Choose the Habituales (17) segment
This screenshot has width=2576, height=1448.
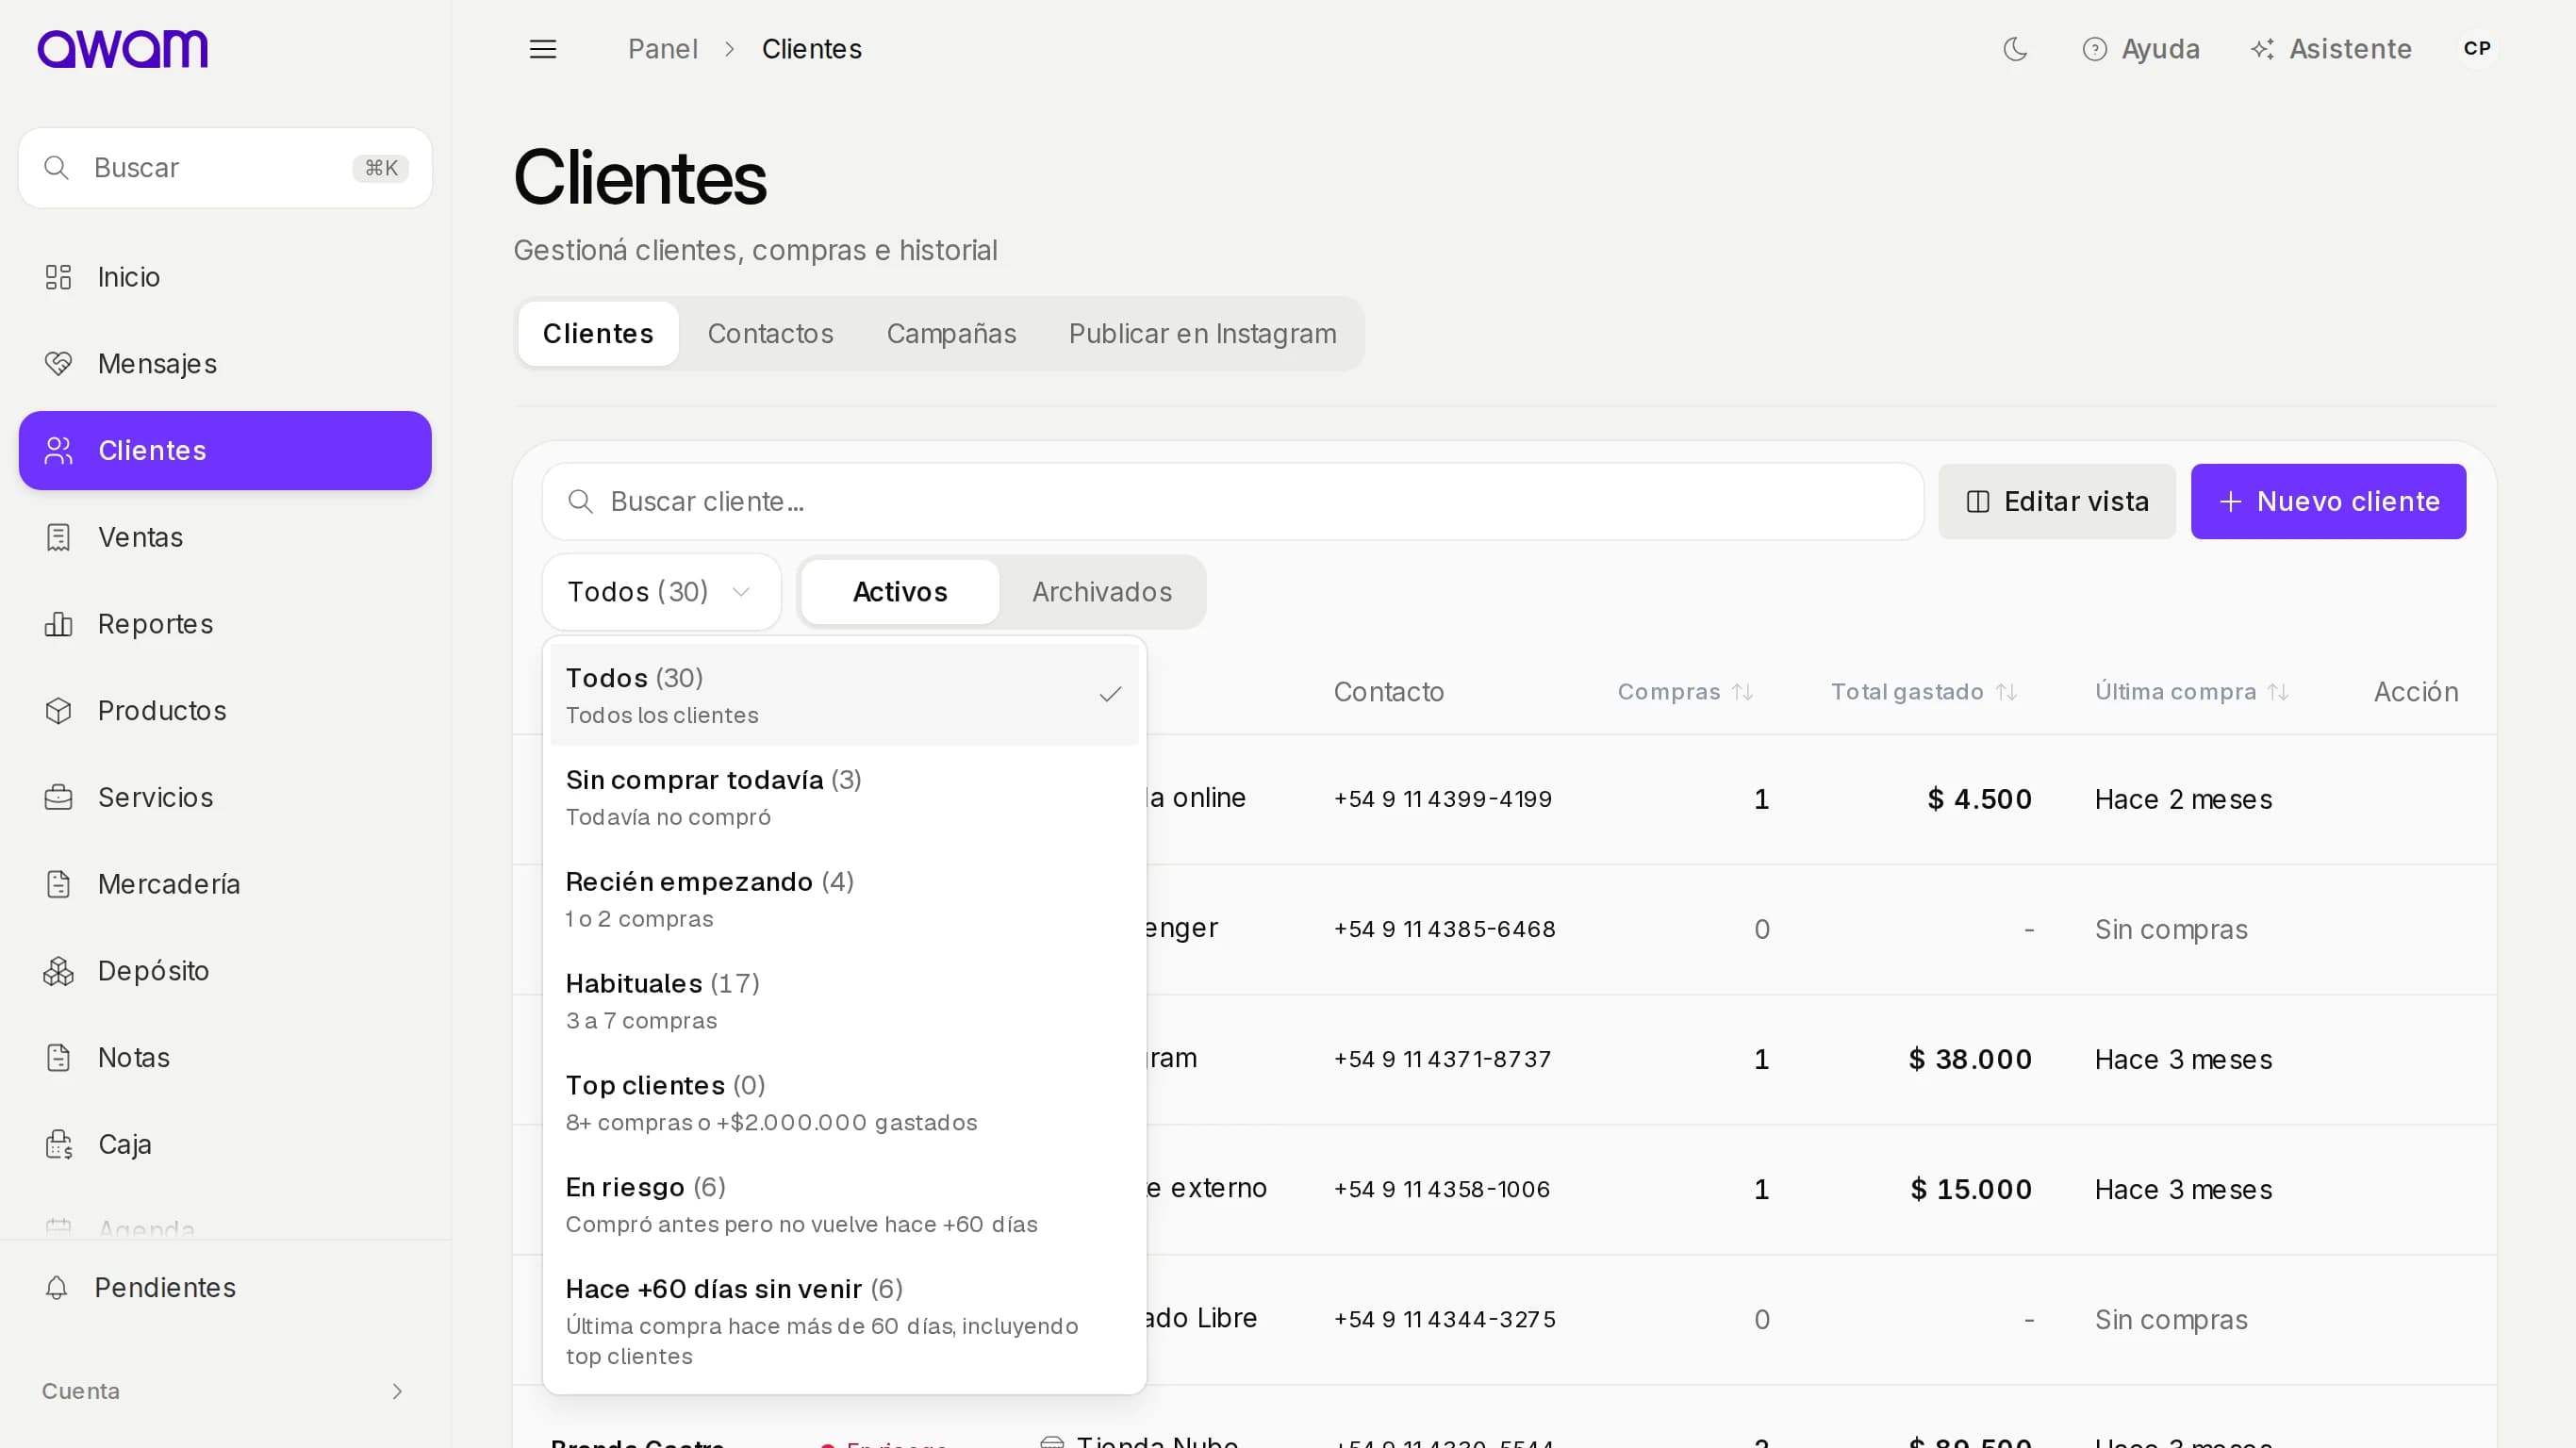(x=844, y=1001)
